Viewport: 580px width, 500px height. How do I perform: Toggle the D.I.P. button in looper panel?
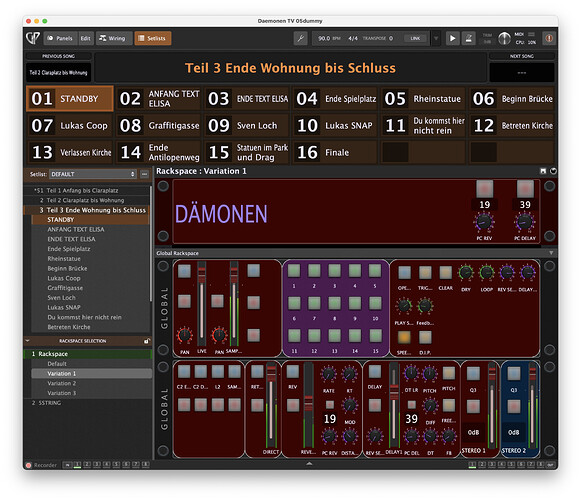pyautogui.click(x=425, y=337)
